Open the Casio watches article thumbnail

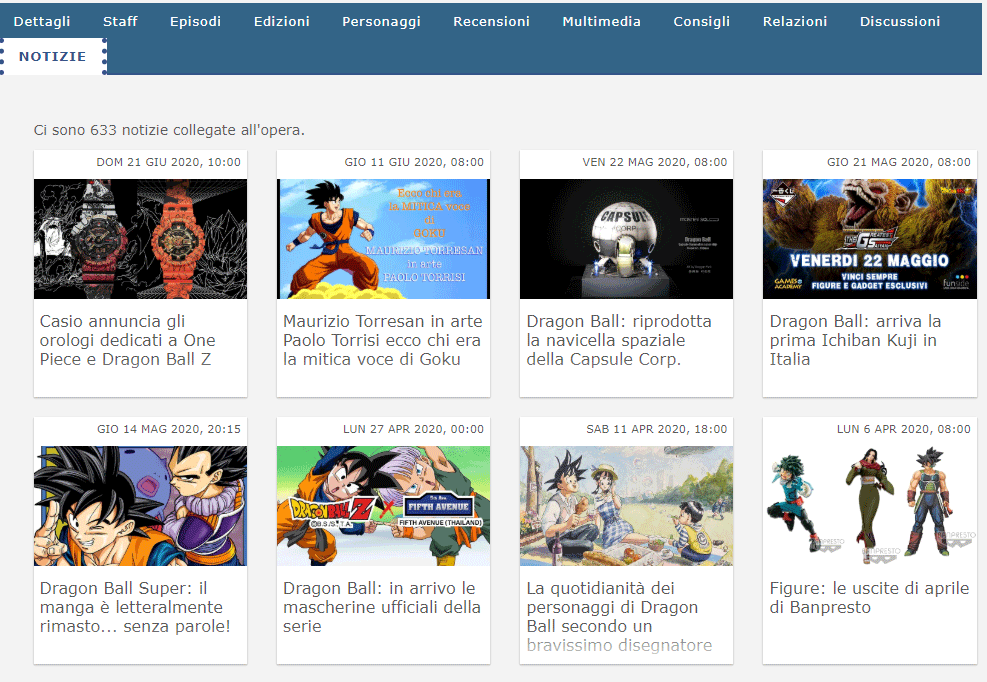(140, 239)
